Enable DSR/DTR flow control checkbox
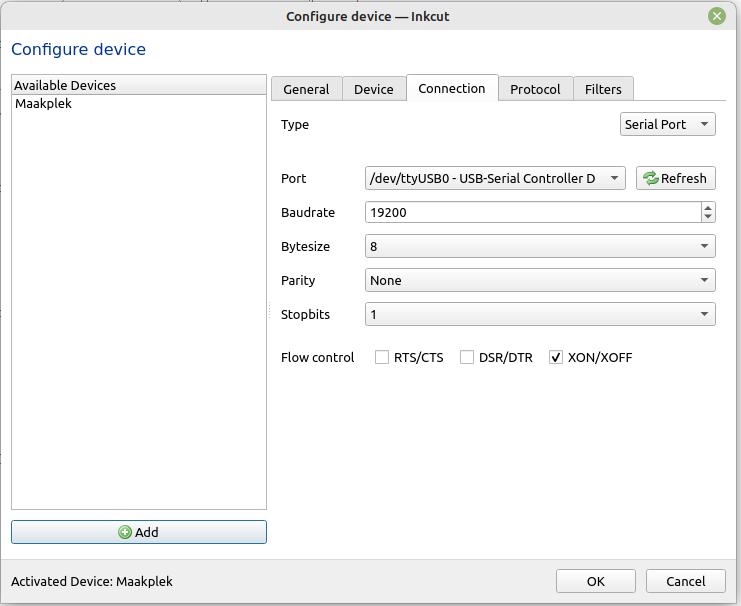Image resolution: width=741 pixels, height=606 pixels. point(467,357)
